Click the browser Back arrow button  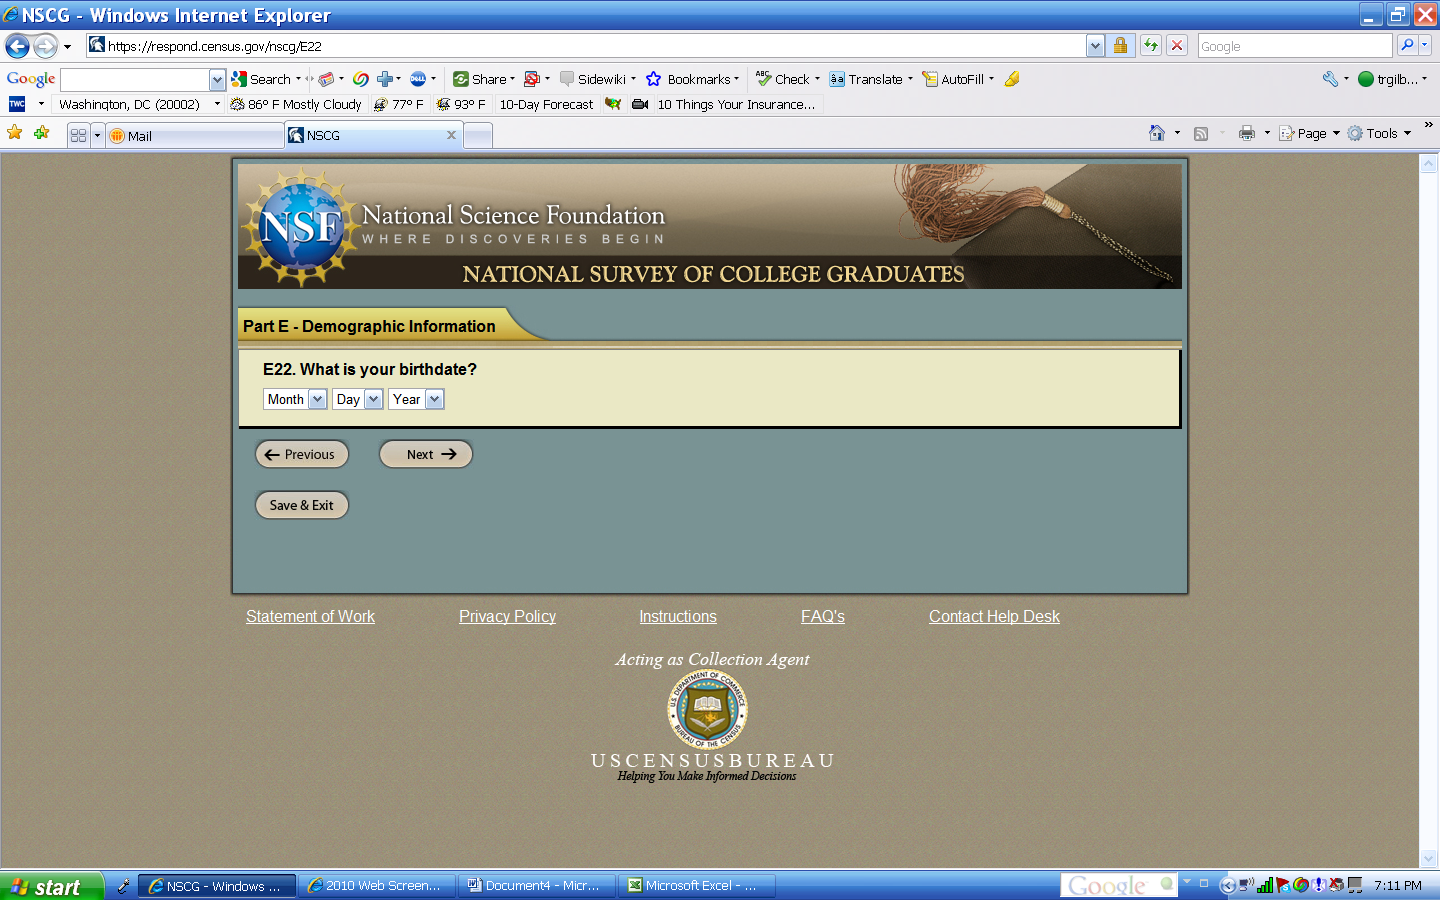pyautogui.click(x=18, y=46)
